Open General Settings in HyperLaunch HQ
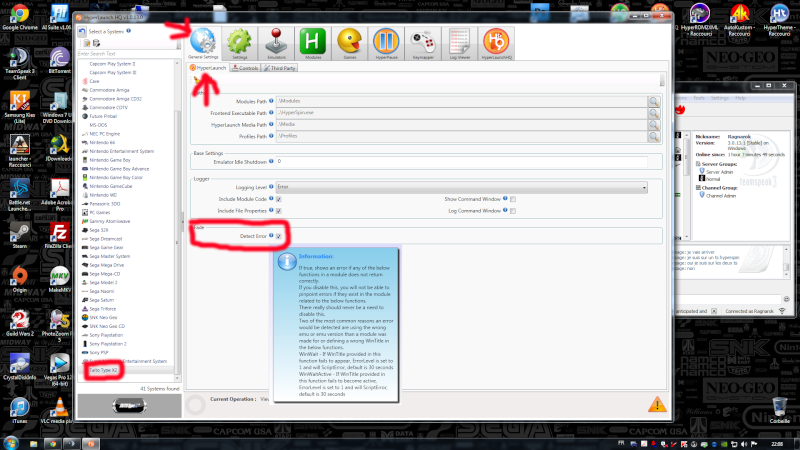 [x=203, y=43]
